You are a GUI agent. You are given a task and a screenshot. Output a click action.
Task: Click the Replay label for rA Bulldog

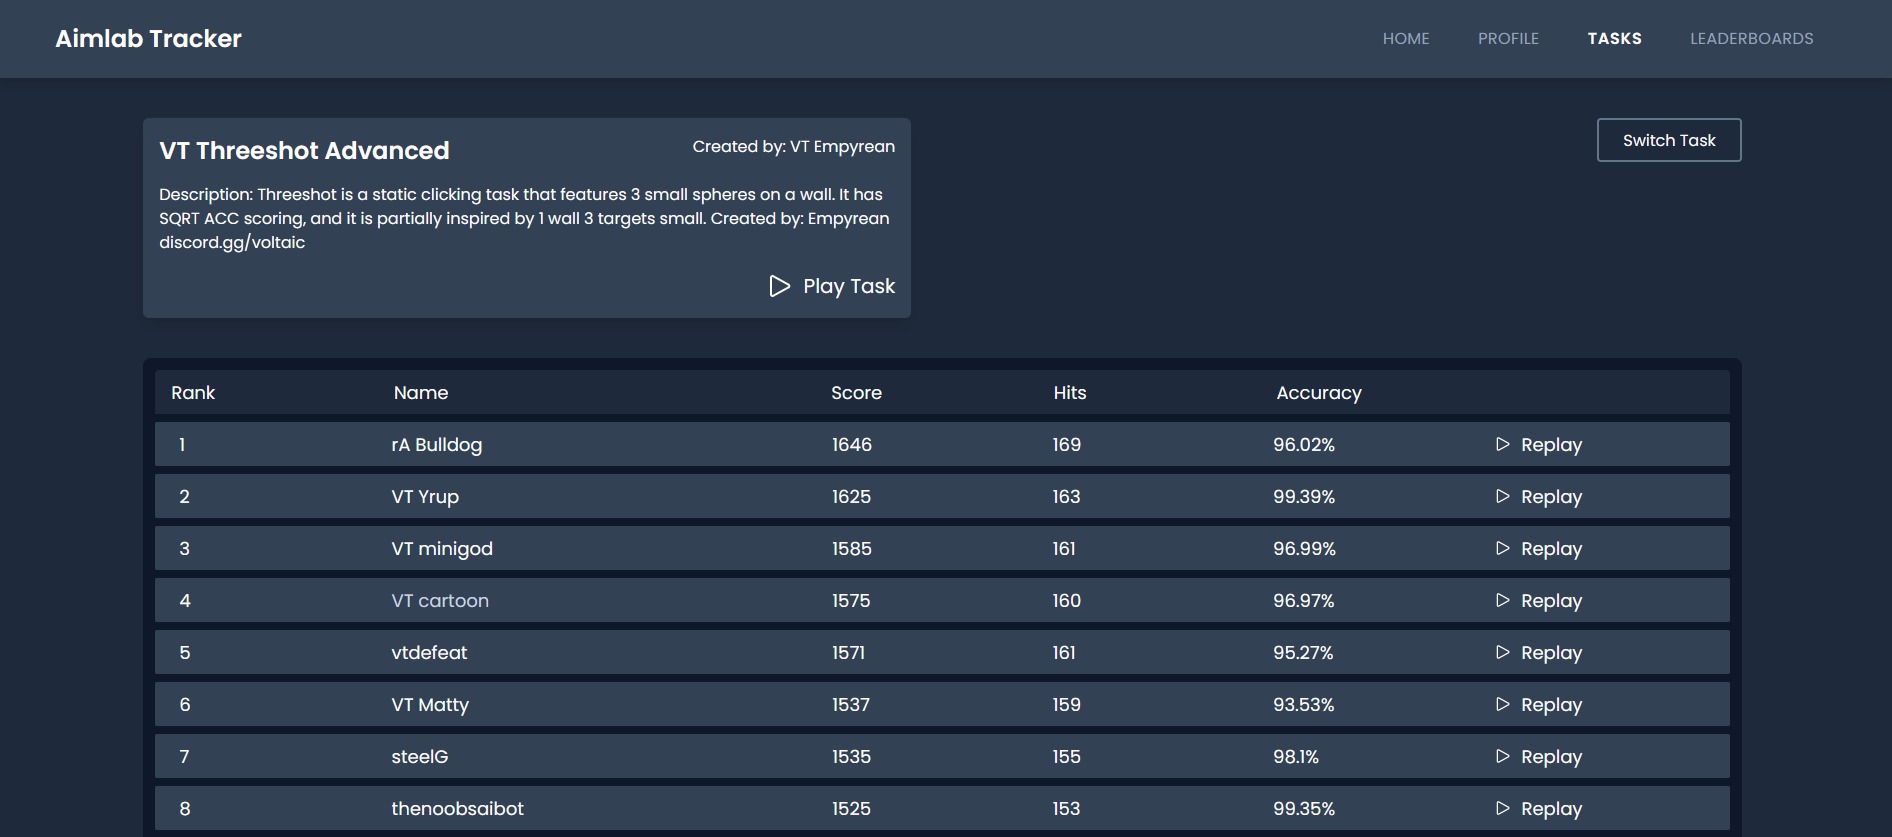tap(1551, 445)
